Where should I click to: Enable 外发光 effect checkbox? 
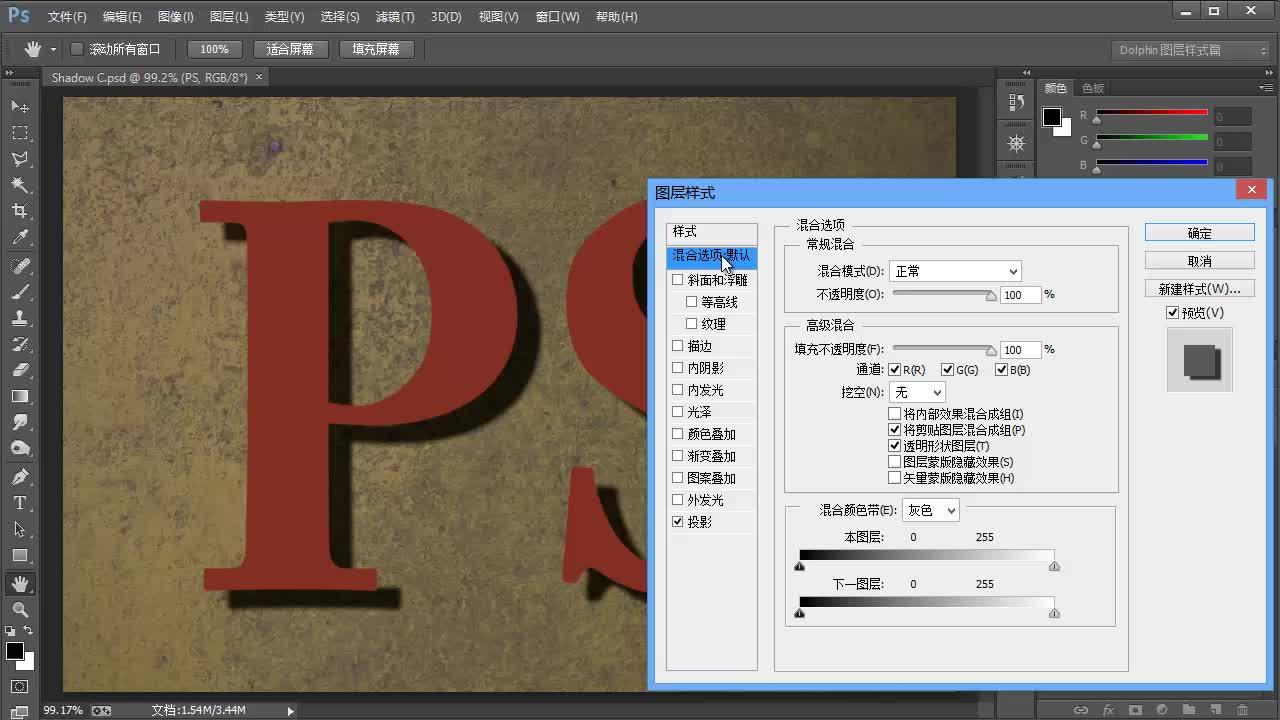678,500
